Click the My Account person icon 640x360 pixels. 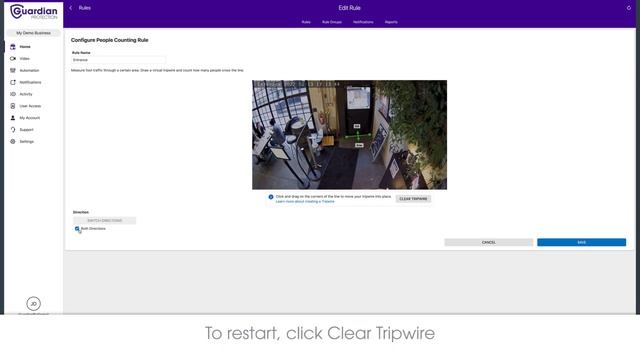pyautogui.click(x=13, y=118)
